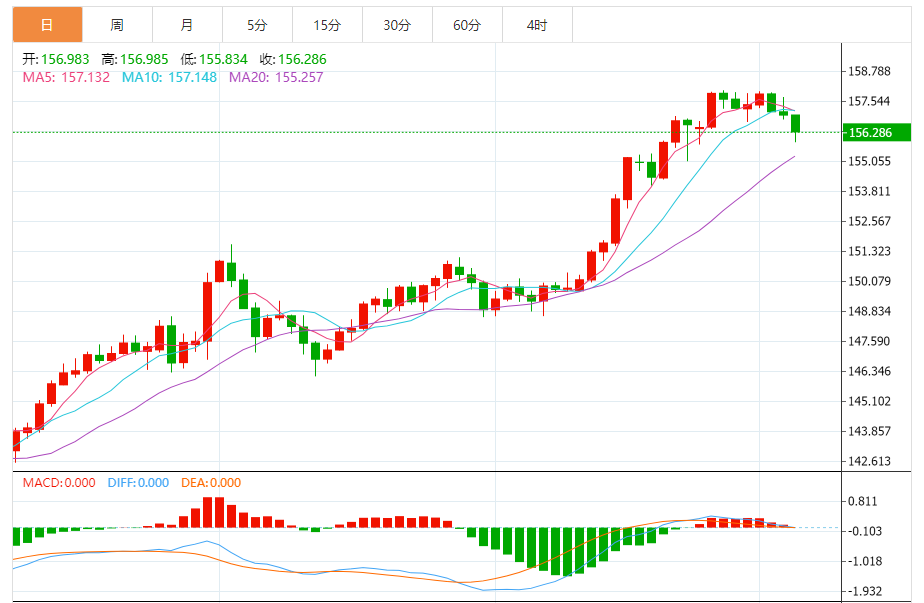The width and height of the screenshot is (924, 603).
Task: Click the green current price label 156.286
Action: [x=877, y=133]
